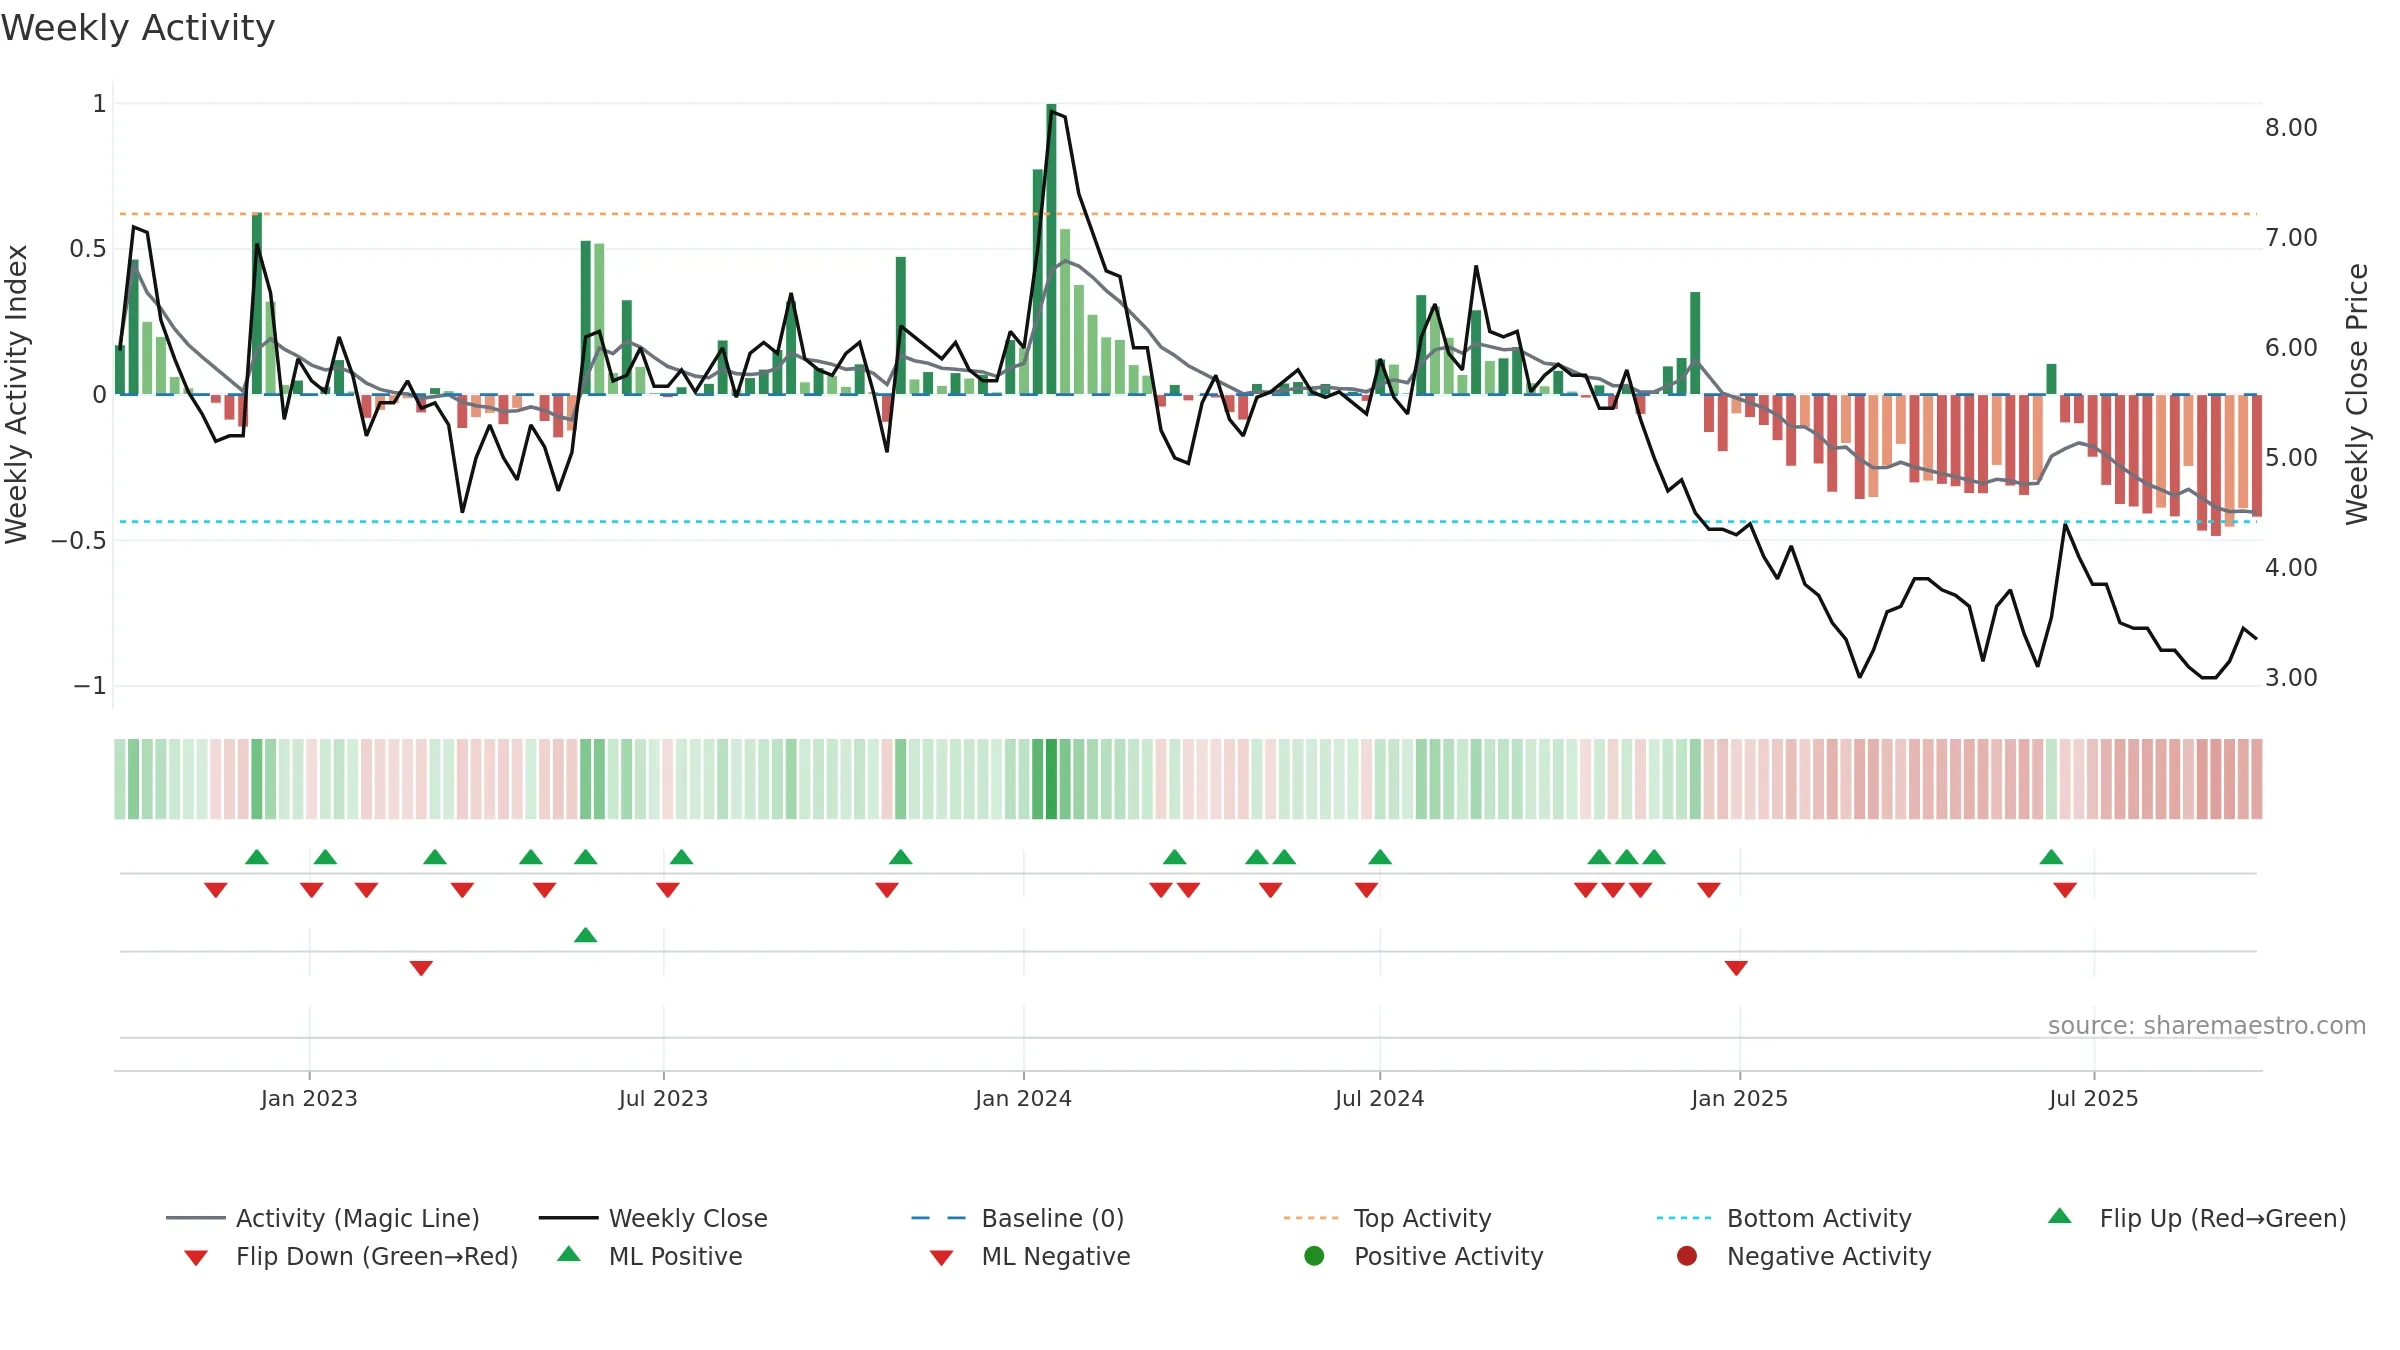2400x1350 pixels.
Task: Click the Jul 2025 axis label
Action: pos(2093,1098)
